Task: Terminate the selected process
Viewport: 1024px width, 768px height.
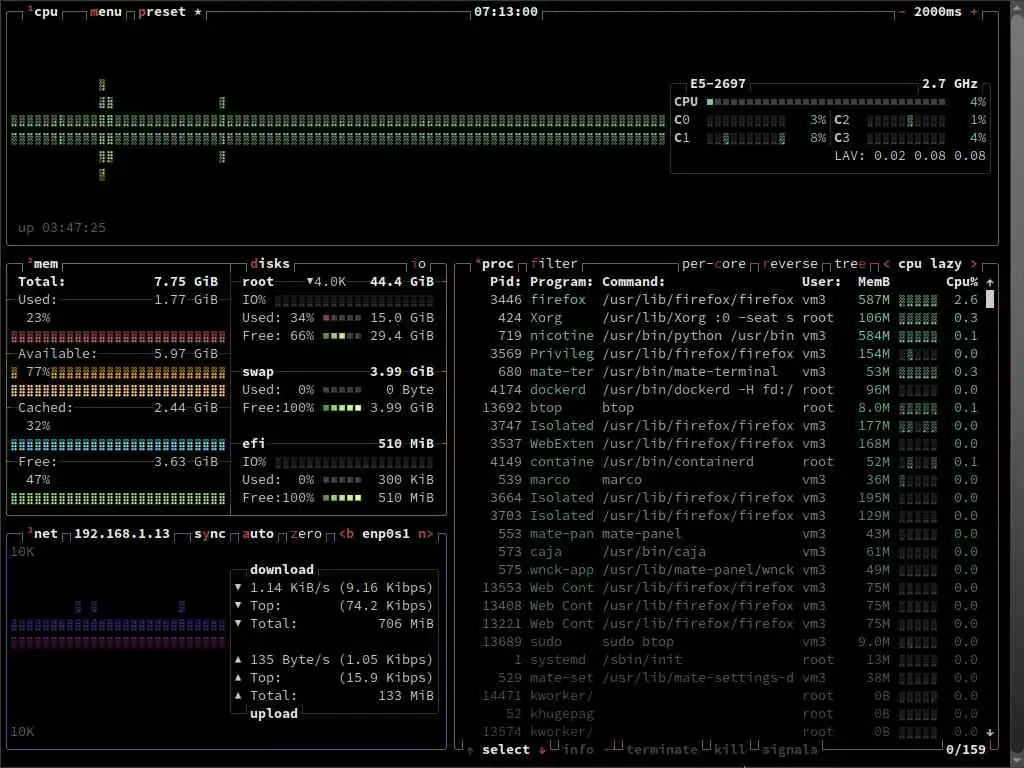Action: click(662, 750)
